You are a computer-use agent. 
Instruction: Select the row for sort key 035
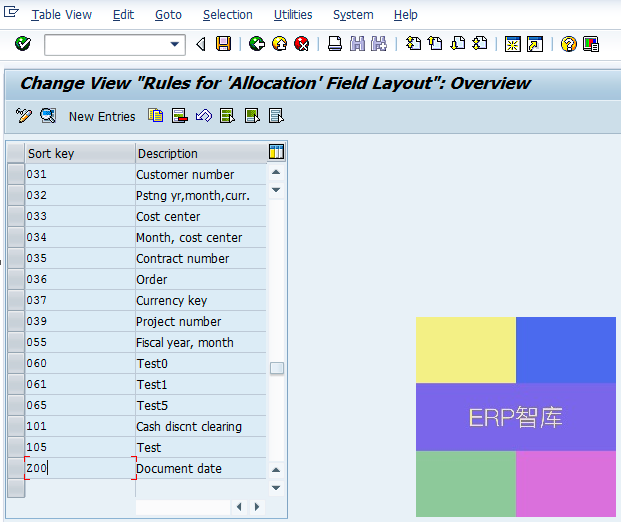pyautogui.click(x=16, y=258)
